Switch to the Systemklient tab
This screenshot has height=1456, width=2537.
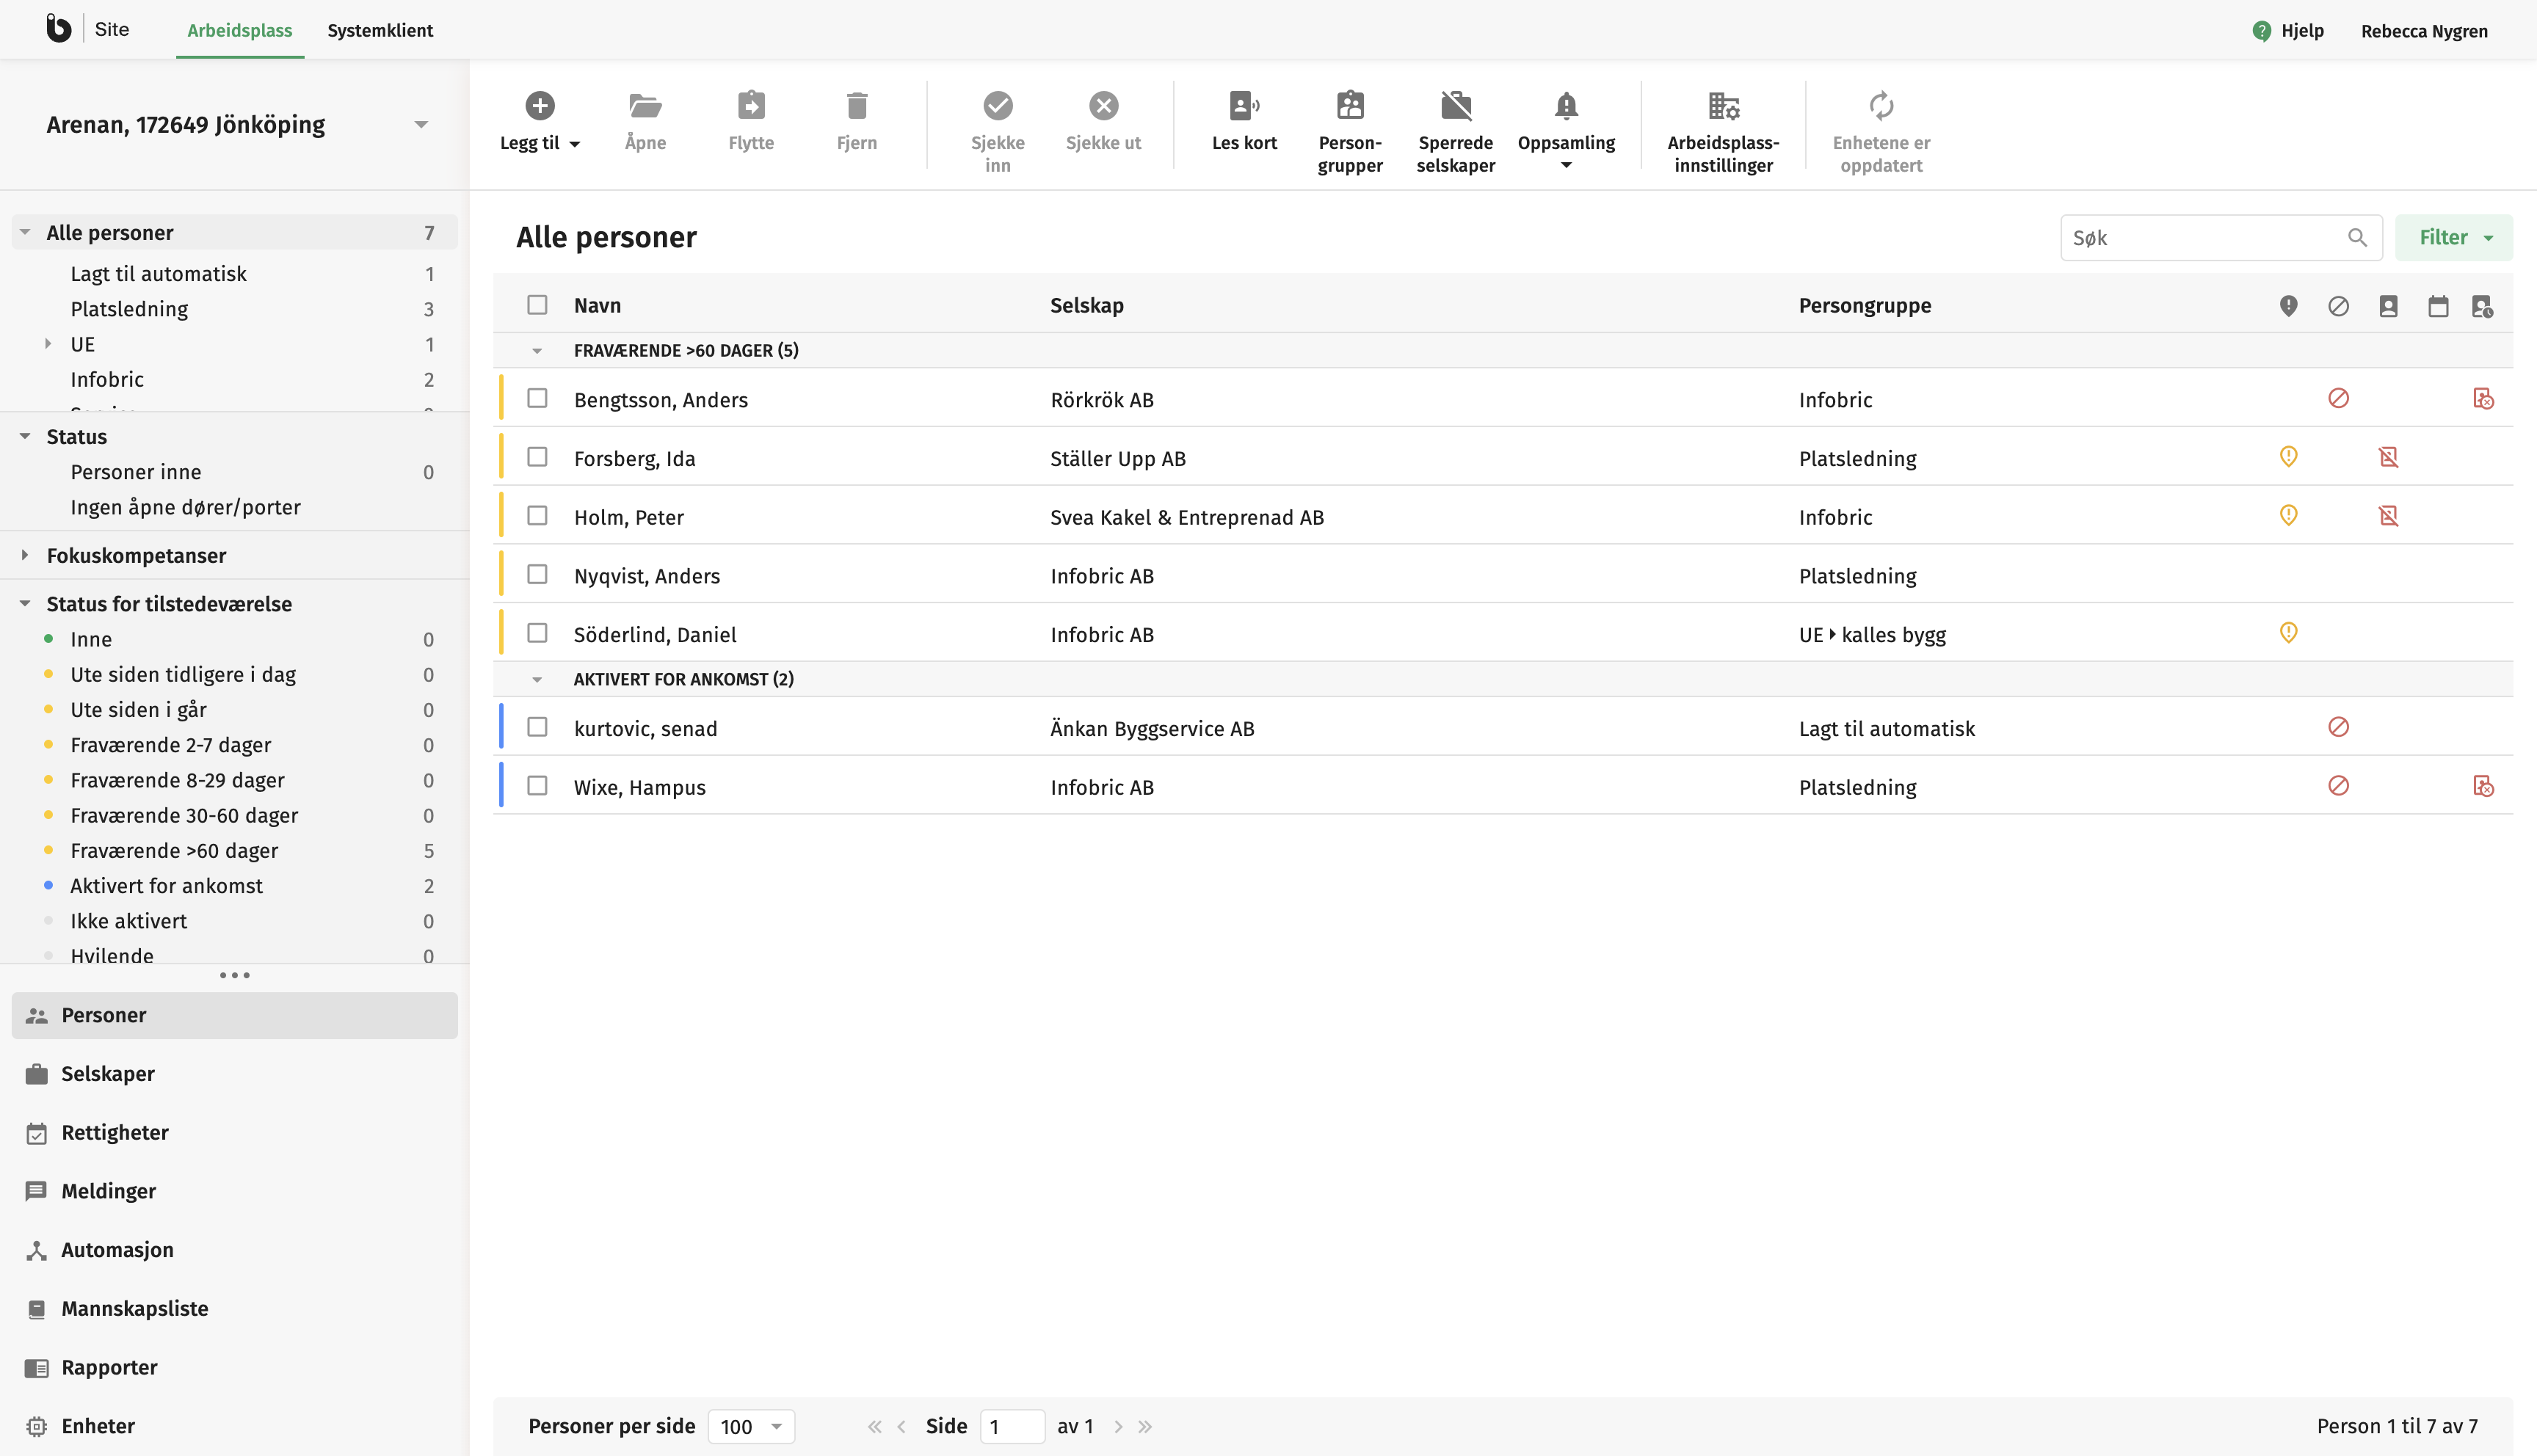380,30
